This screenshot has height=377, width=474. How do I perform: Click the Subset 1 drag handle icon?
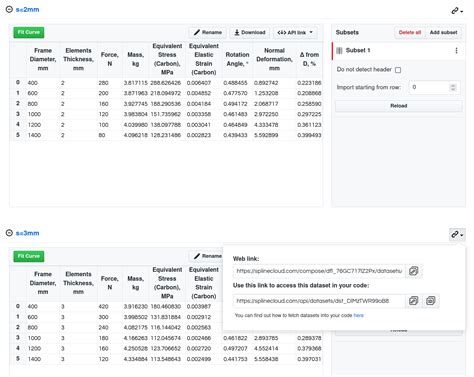click(339, 51)
